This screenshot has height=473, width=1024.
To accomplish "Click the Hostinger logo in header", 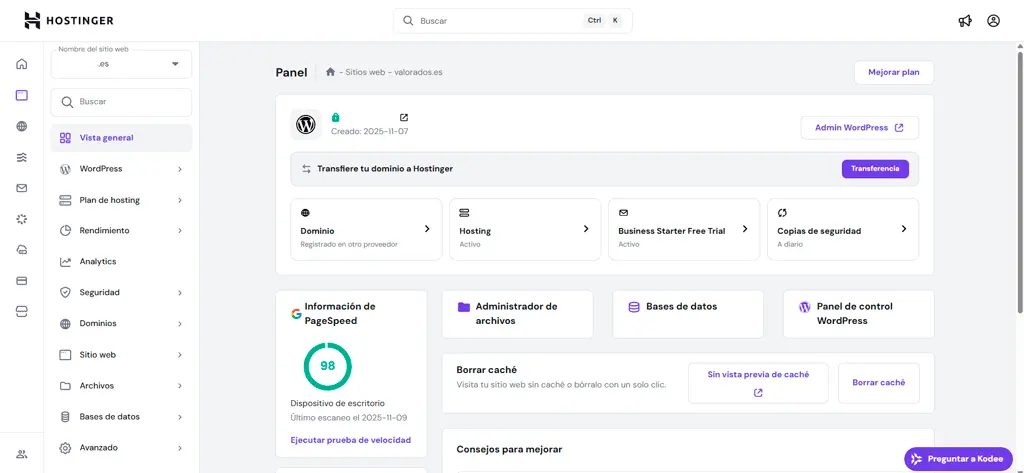I will click(68, 20).
